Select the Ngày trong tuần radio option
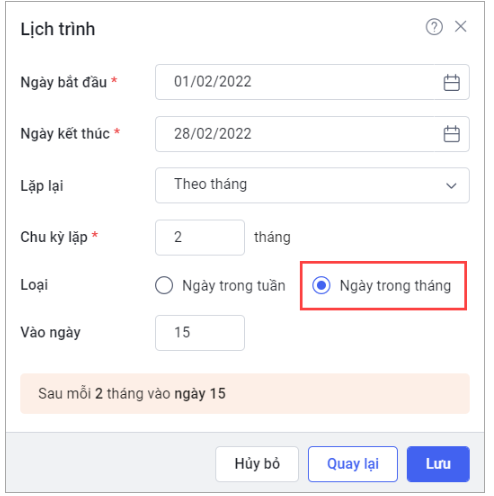This screenshot has height=496, width=494. (x=164, y=285)
